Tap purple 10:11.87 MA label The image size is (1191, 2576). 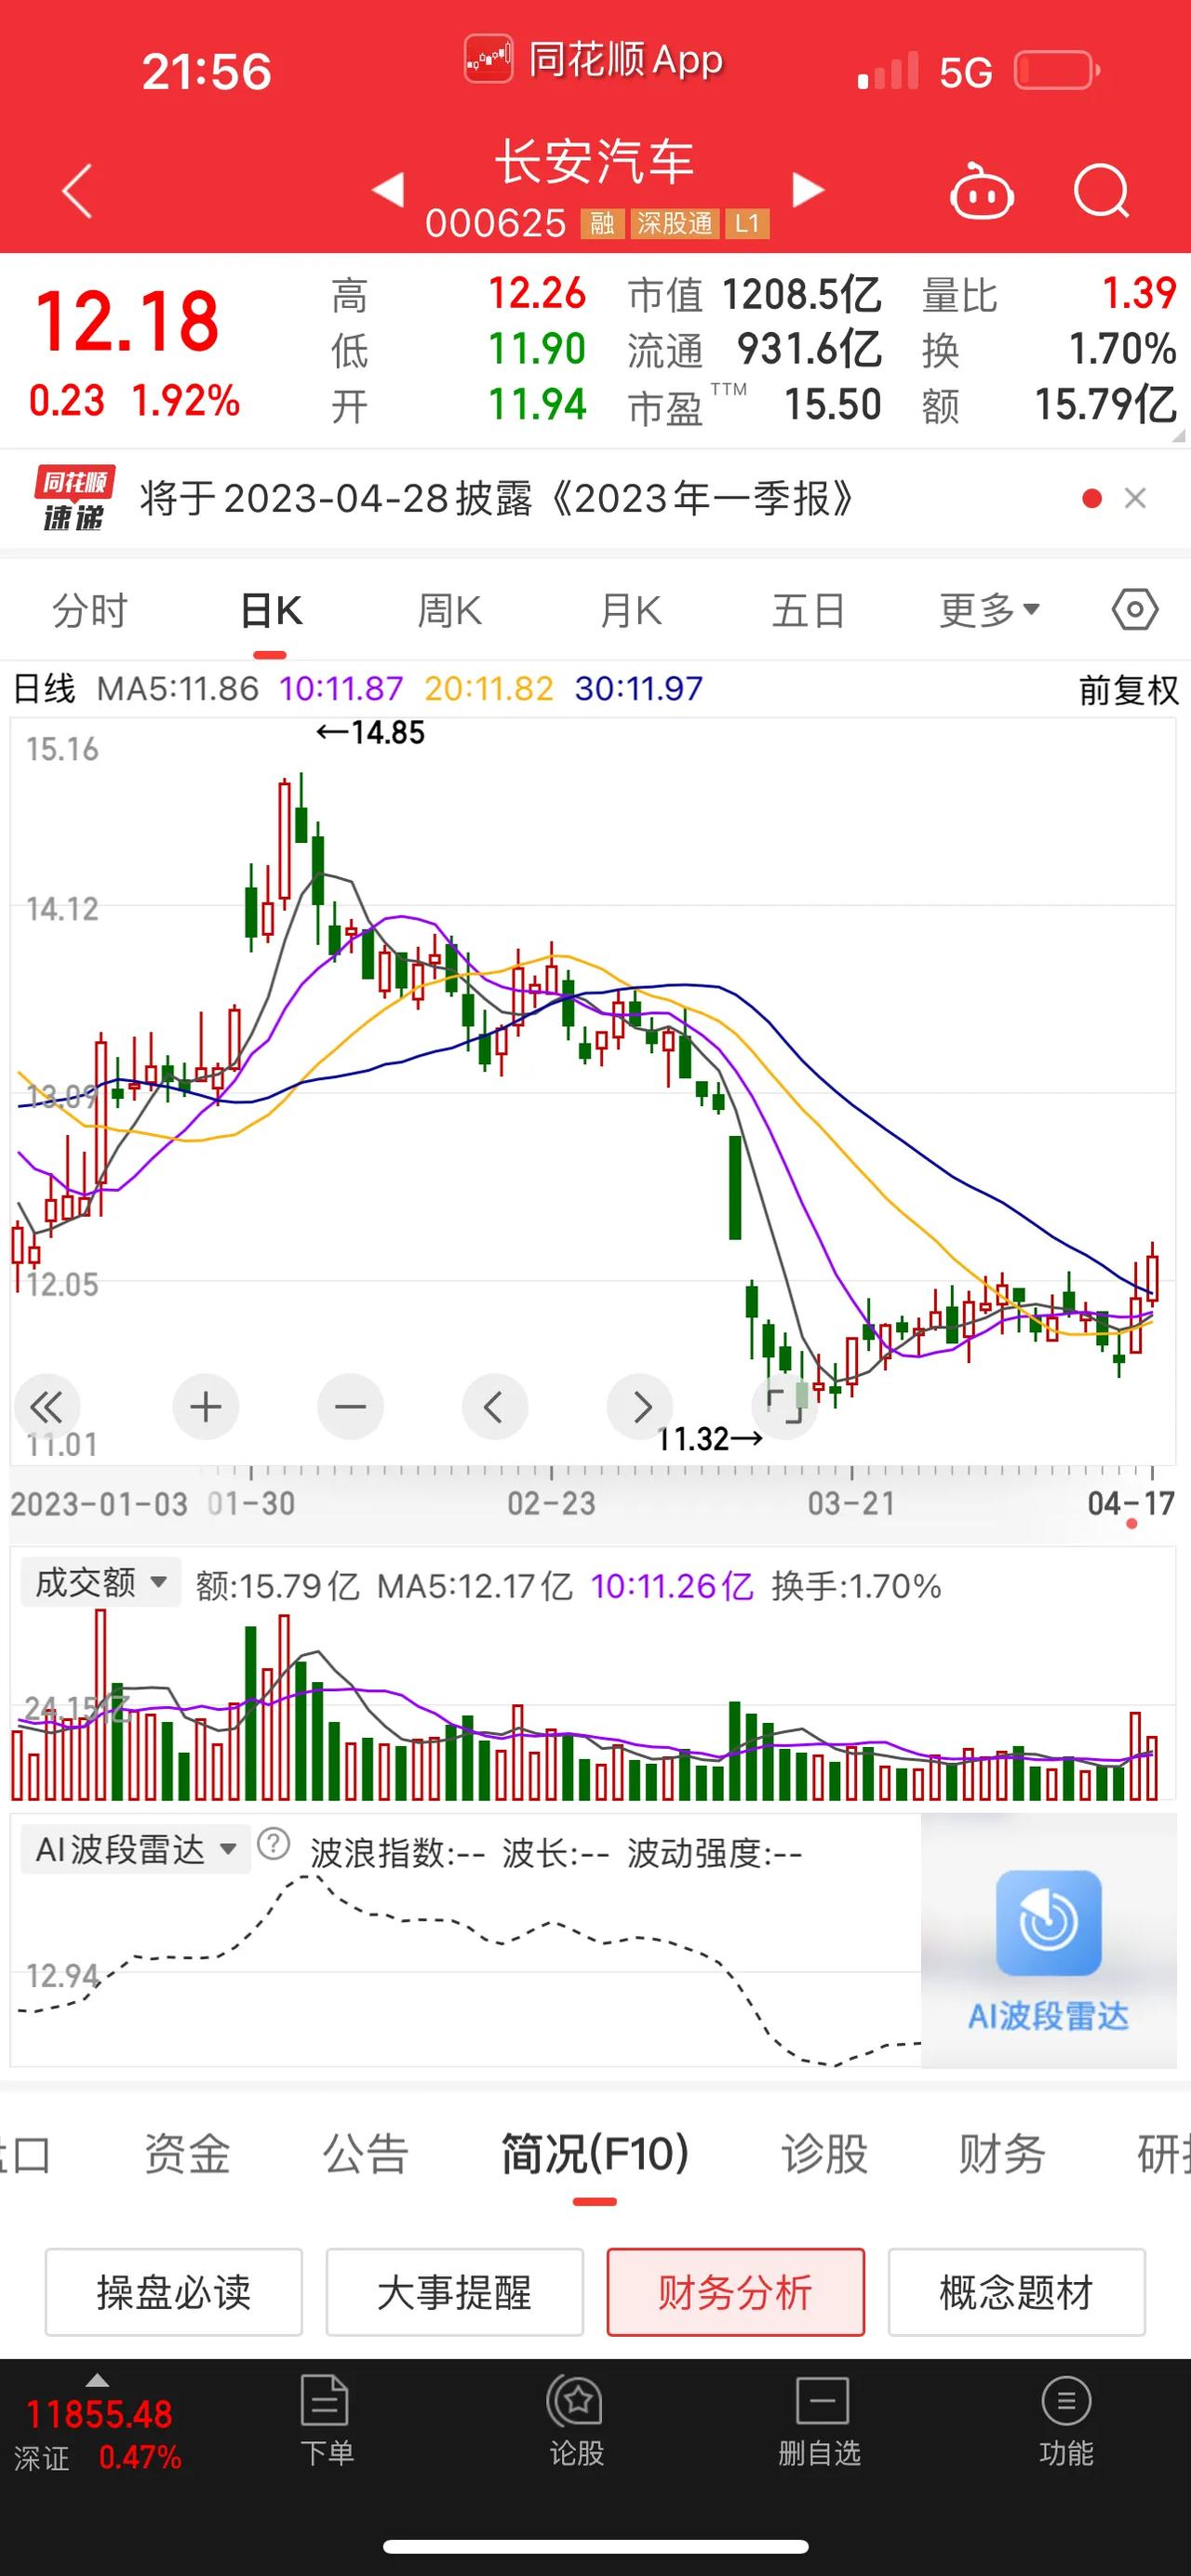pos(341,689)
